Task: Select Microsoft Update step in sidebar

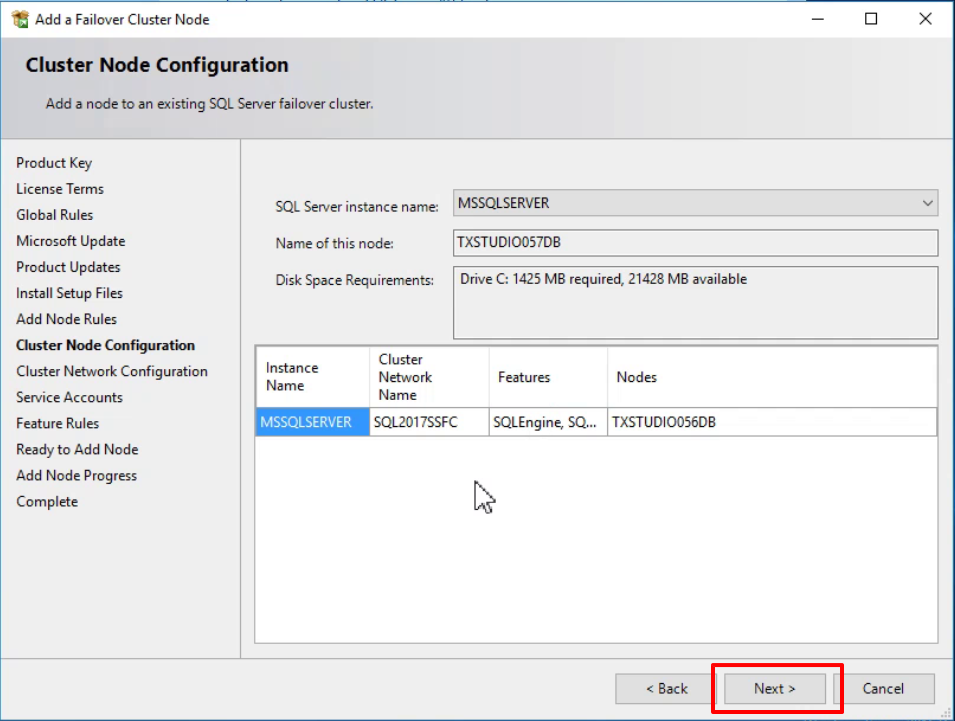Action: point(71,241)
